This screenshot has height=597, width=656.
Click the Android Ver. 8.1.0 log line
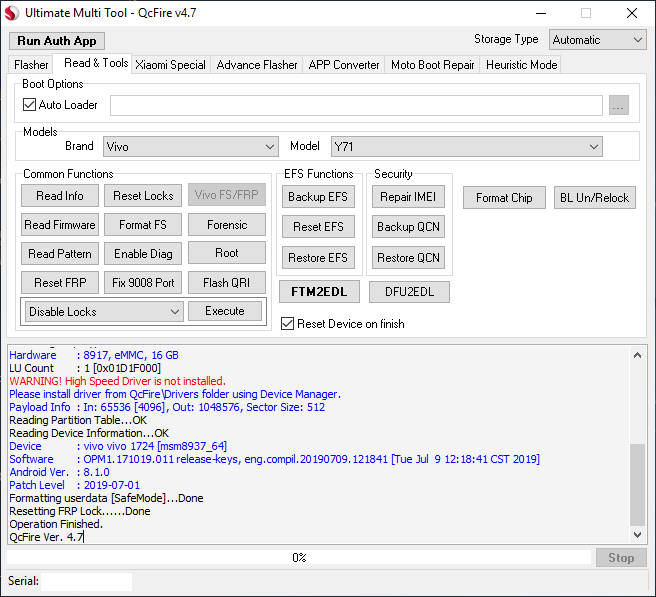[59, 472]
